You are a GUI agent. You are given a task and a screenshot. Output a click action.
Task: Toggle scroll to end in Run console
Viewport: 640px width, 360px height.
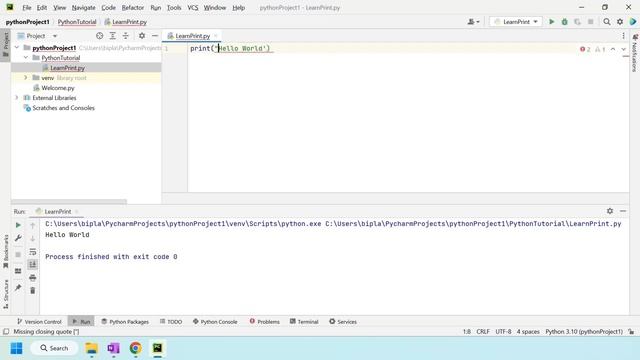tap(33, 264)
